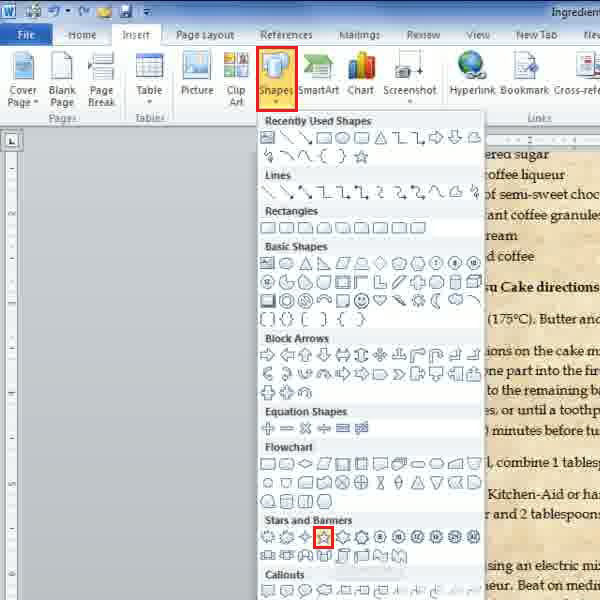This screenshot has height=600, width=600.
Task: Switch to the View tab
Action: [478, 35]
